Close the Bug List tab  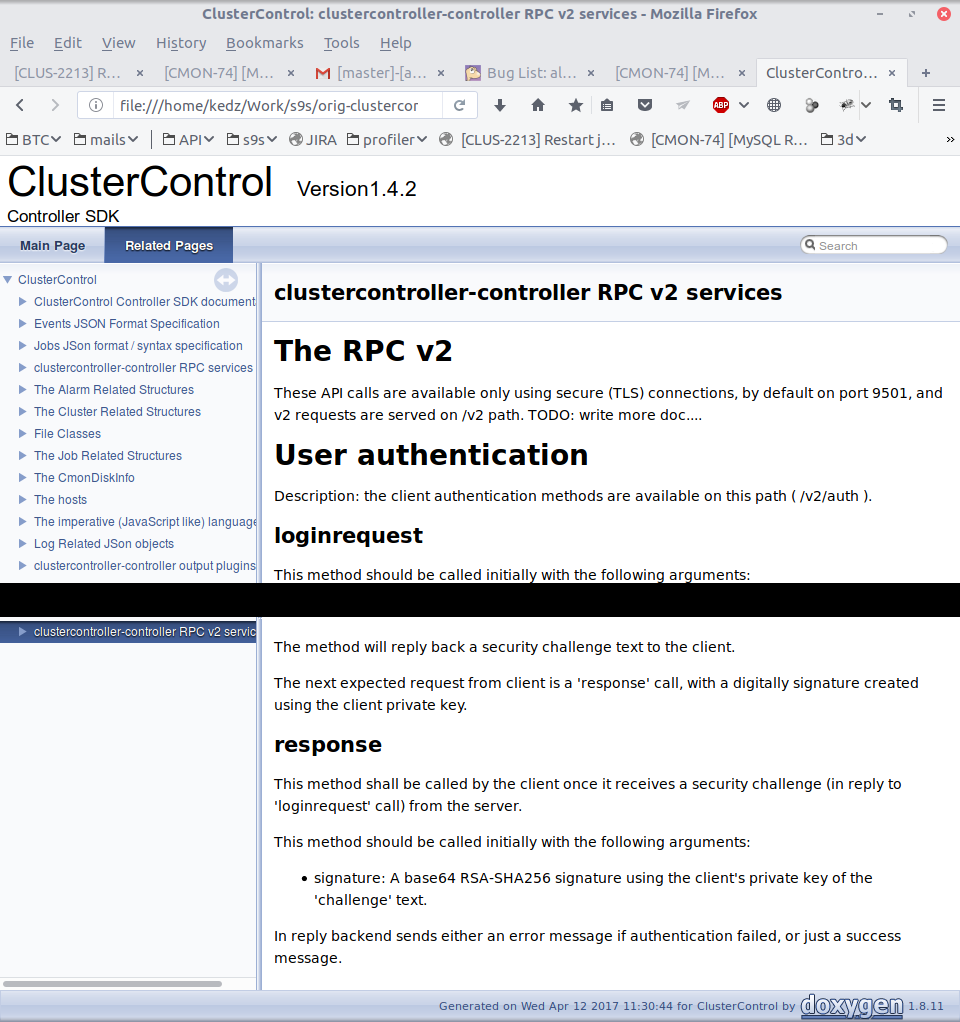(x=591, y=73)
